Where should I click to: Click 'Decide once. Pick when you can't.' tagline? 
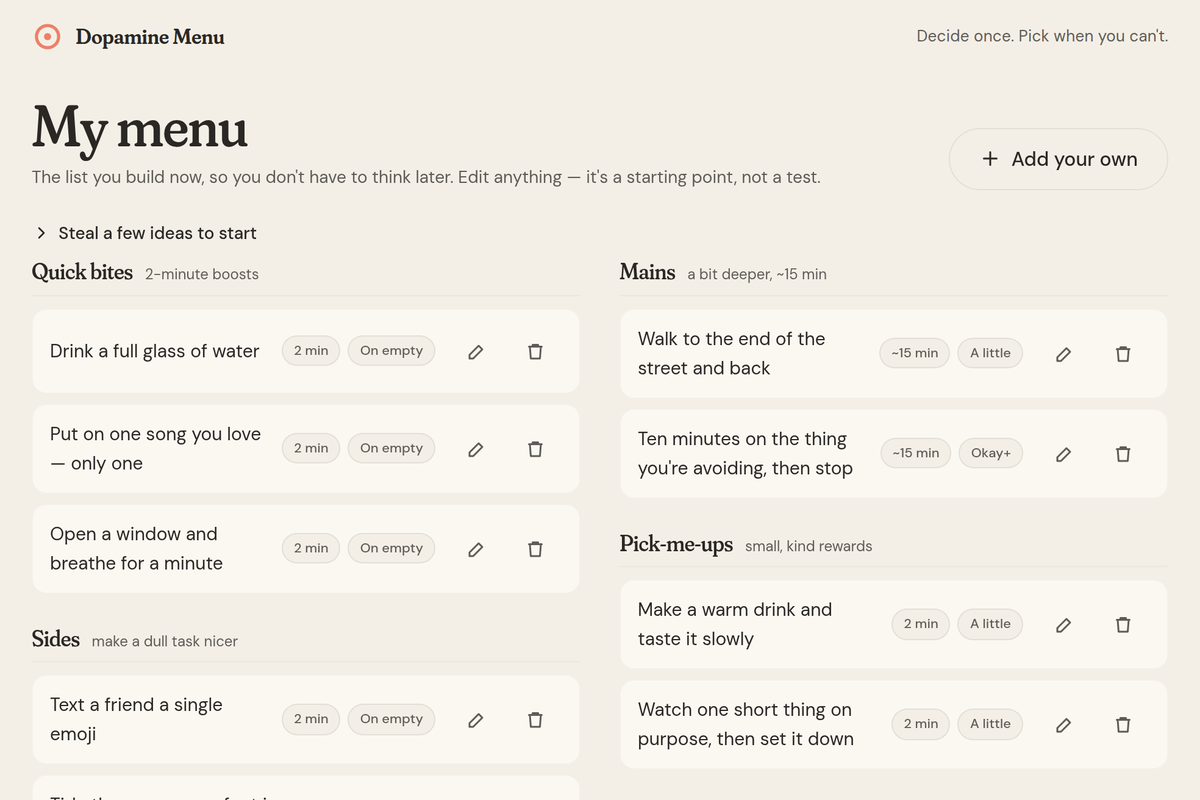point(1042,36)
